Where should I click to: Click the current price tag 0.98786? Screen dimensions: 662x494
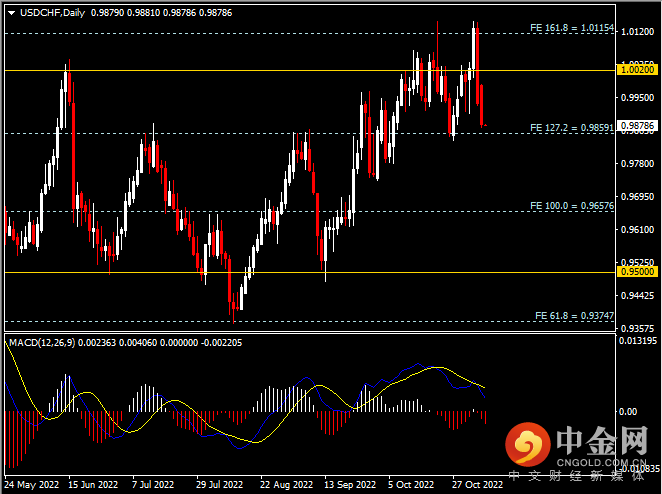click(637, 125)
